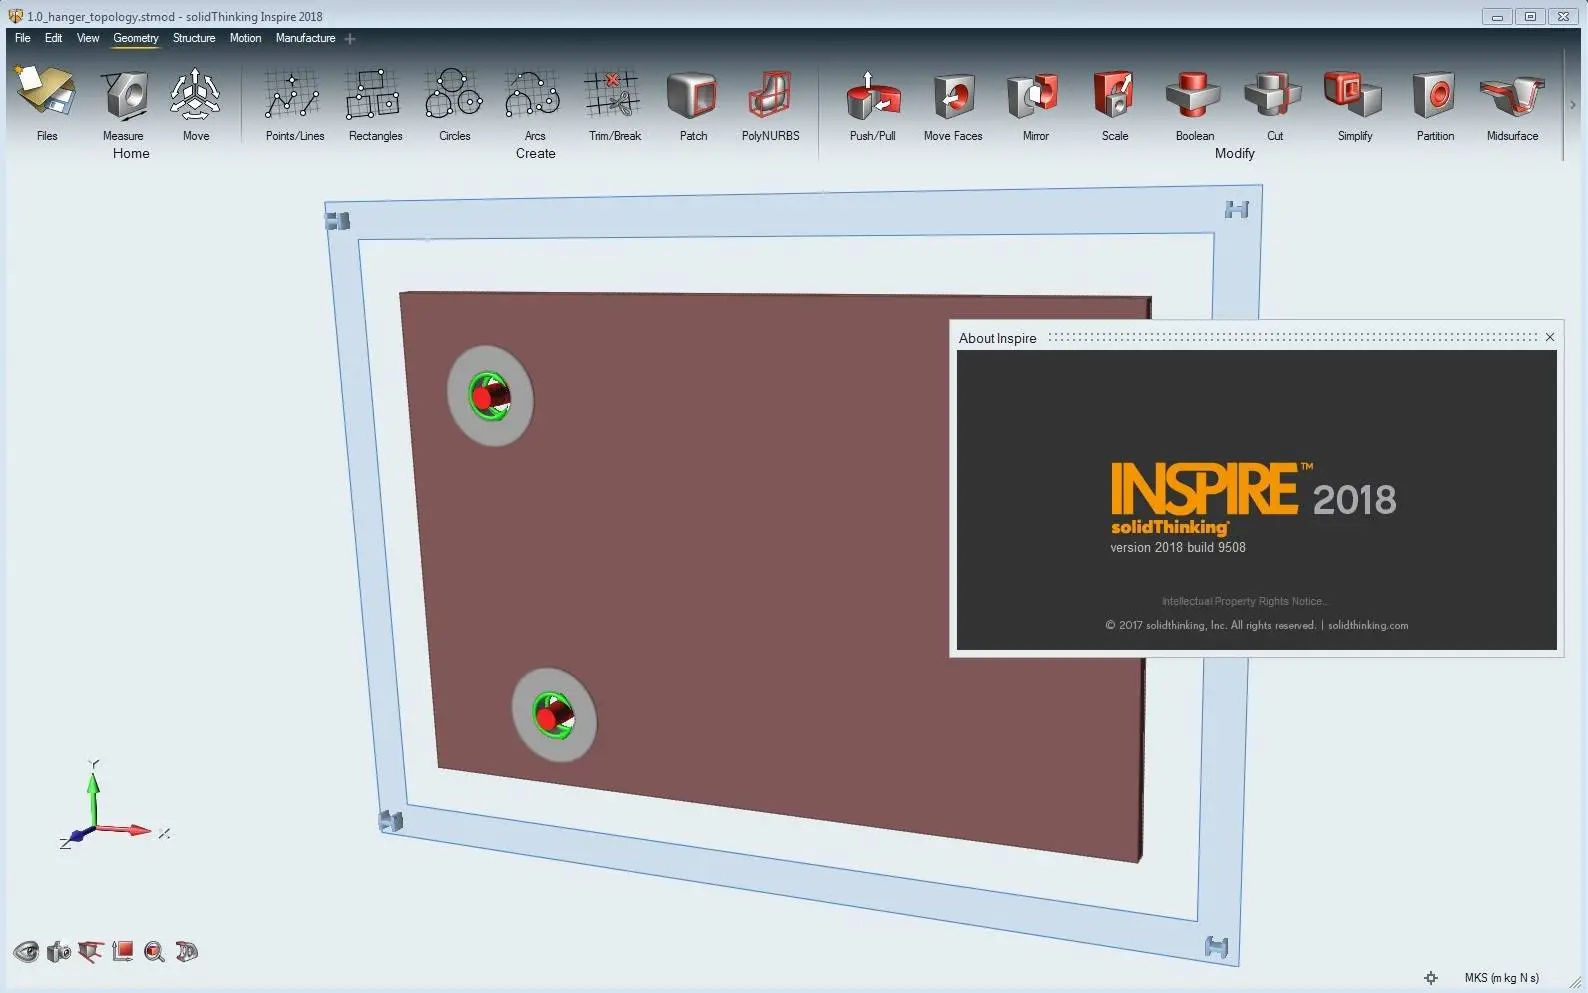Close the About Inspire dialog

click(1550, 337)
